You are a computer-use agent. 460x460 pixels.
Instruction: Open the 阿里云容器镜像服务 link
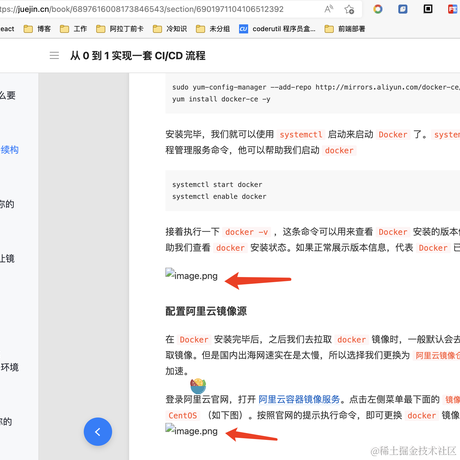(x=299, y=399)
